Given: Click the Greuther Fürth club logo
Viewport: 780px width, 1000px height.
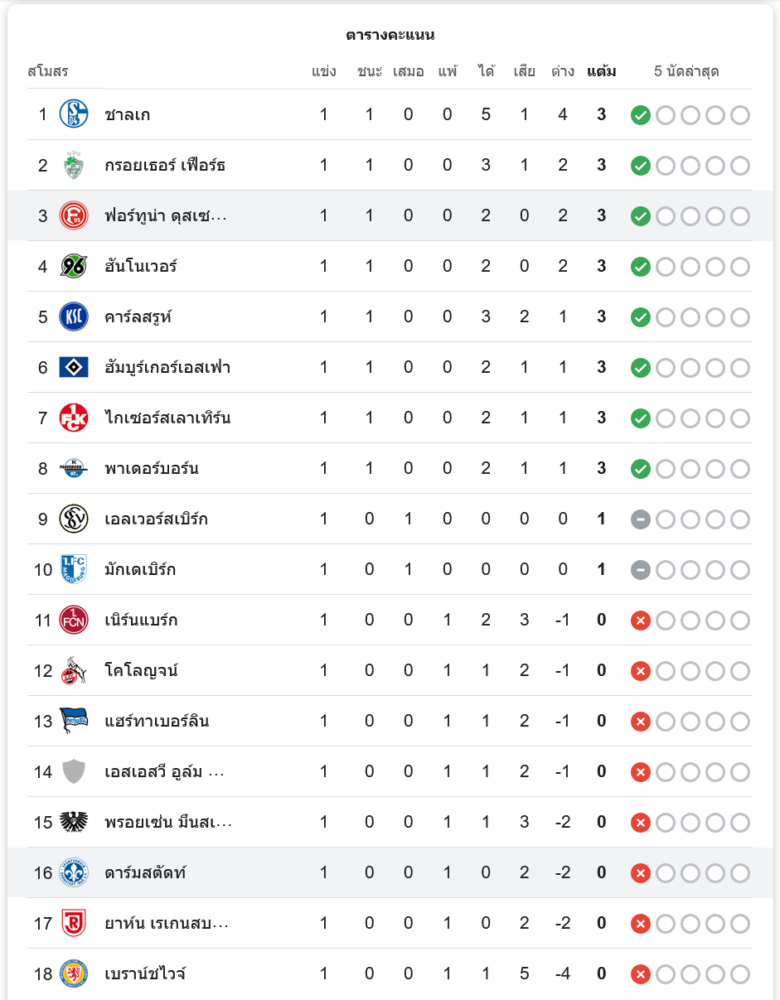Looking at the screenshot, I should pyautogui.click(x=74, y=165).
